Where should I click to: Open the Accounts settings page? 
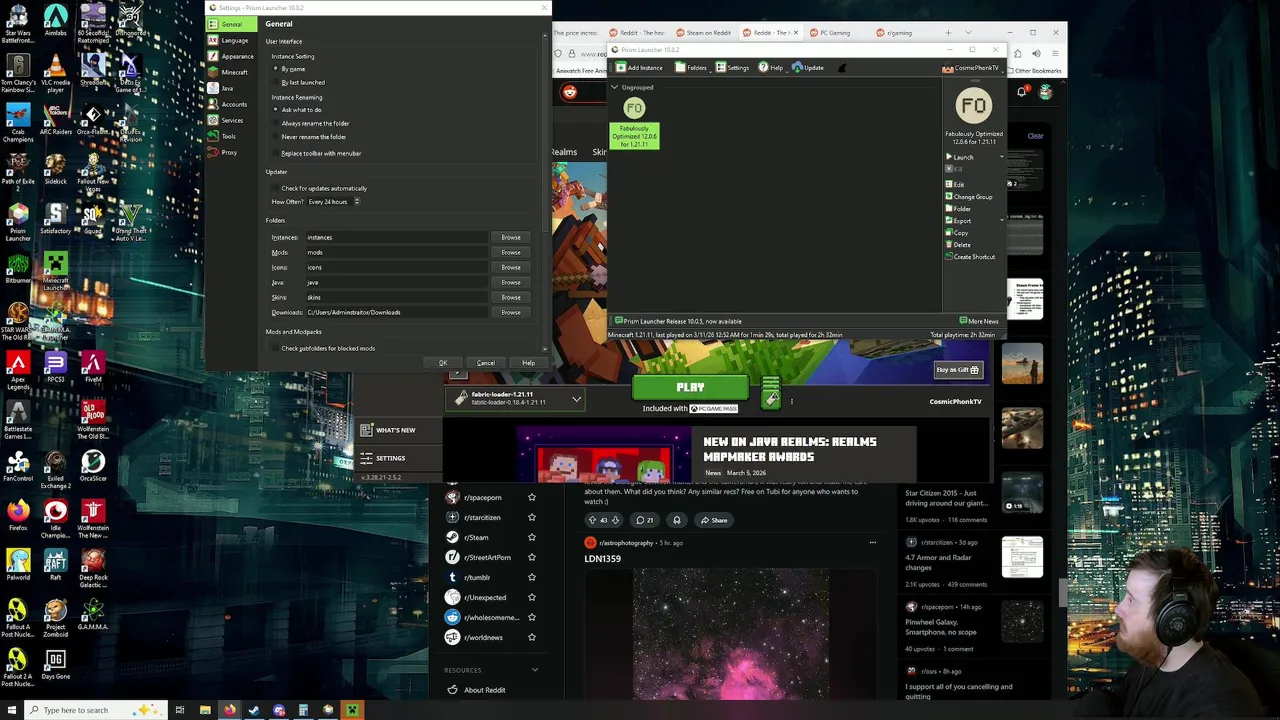click(230, 104)
